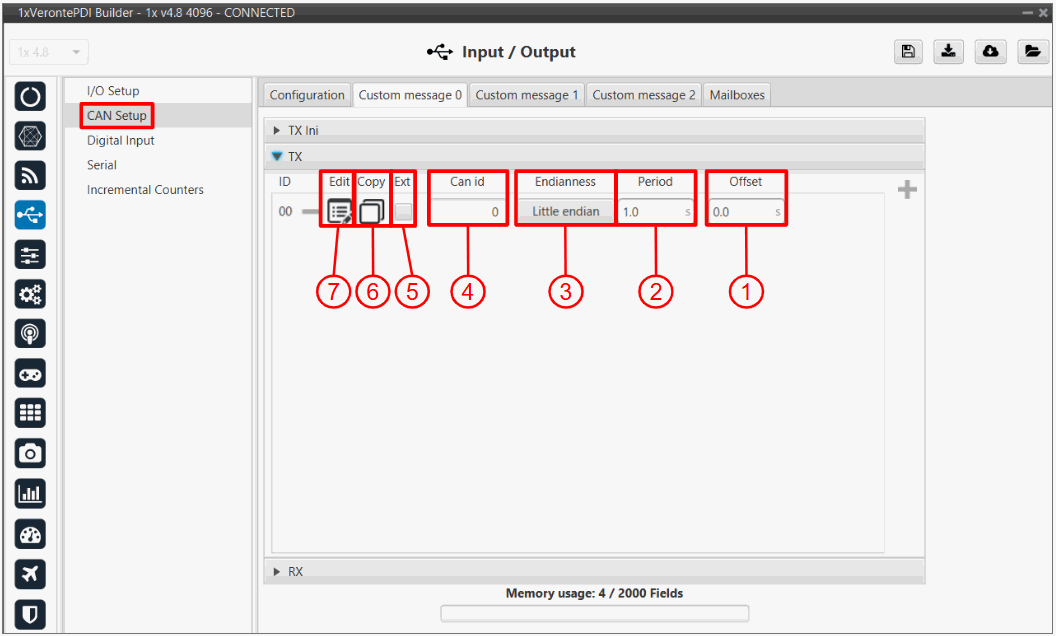Click the open folder icon
Screen dimensions: 1056x636
(x=1030, y=52)
